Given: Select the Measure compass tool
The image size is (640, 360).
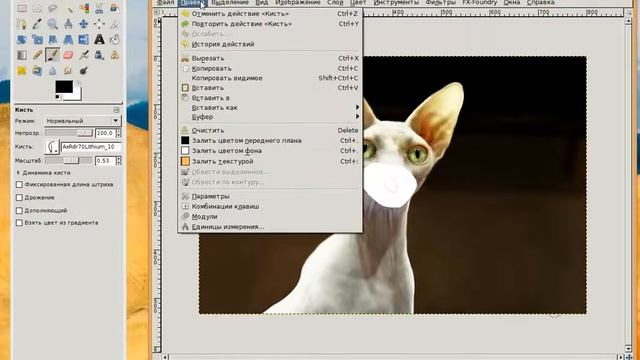Looking at the screenshot, I should click(68, 24).
